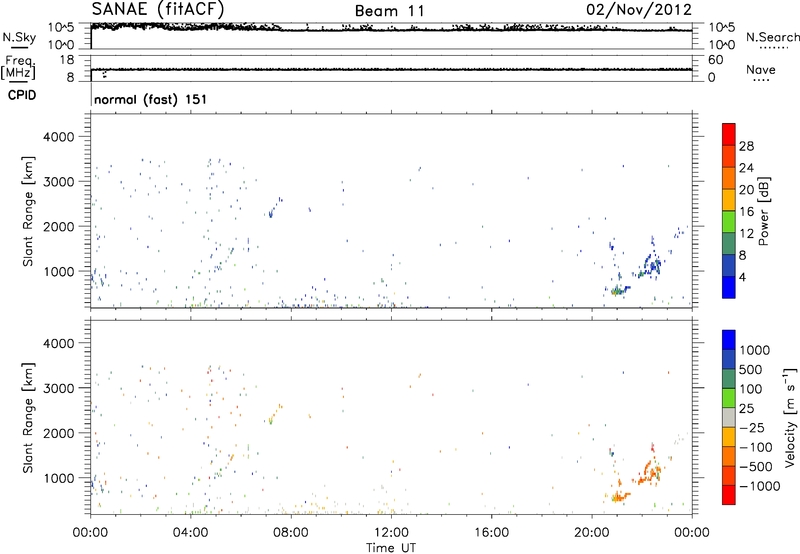Click the 2000 tick on velocity panel axis
Image resolution: width=800 pixels, height=554 pixels.
(58, 433)
